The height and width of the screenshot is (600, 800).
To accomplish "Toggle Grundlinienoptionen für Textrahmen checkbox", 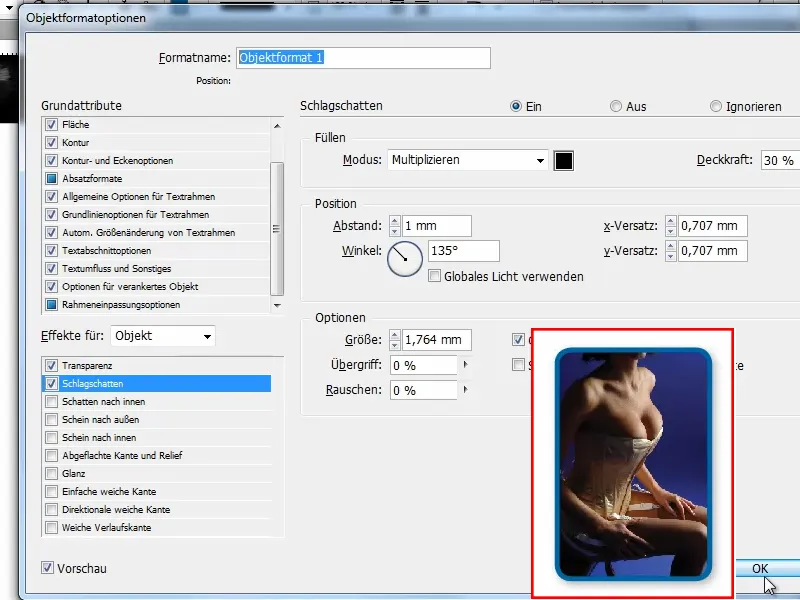I will tap(51, 214).
